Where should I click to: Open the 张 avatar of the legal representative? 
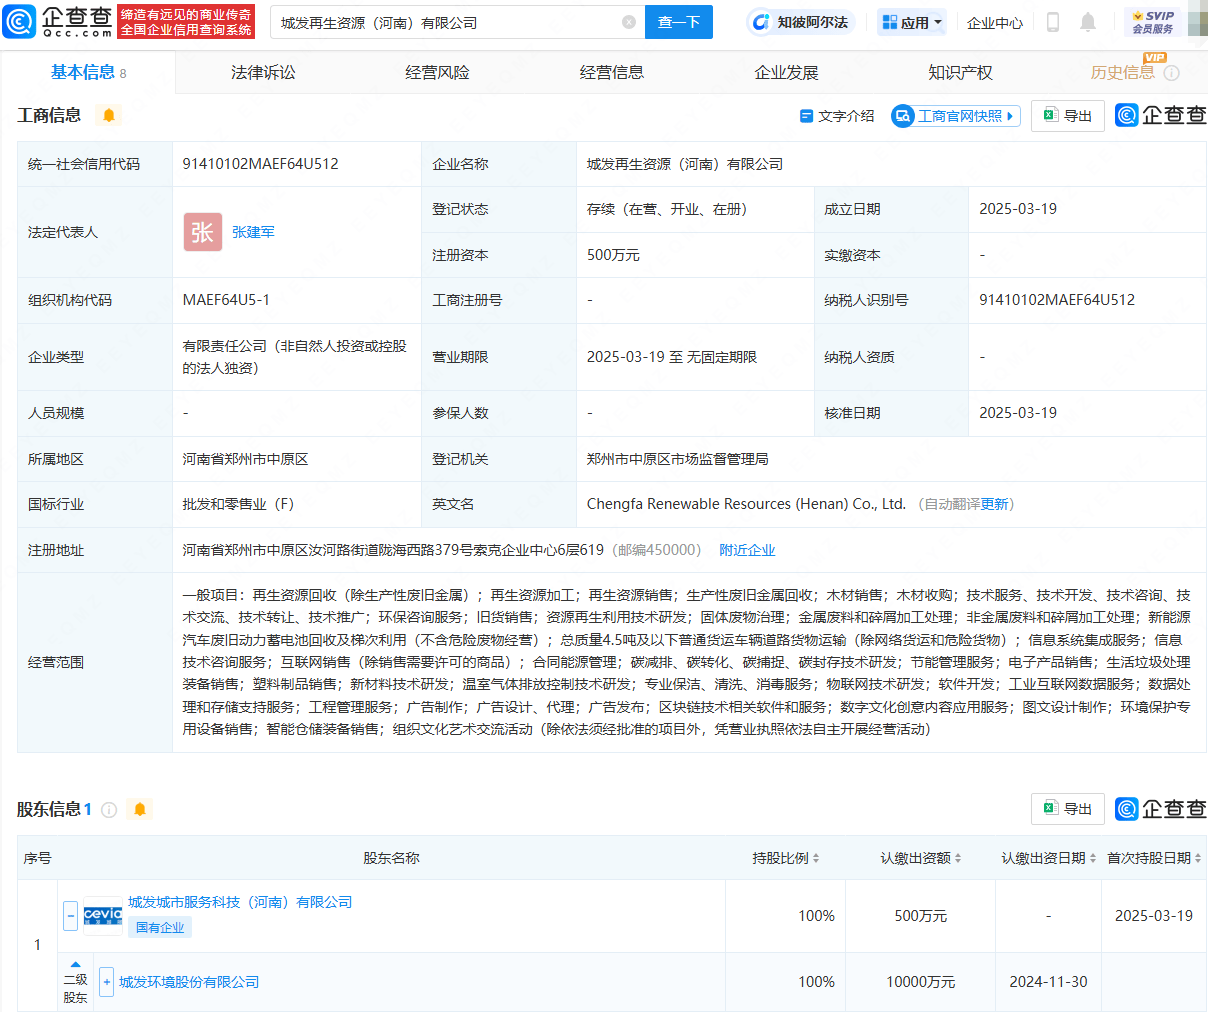203,232
